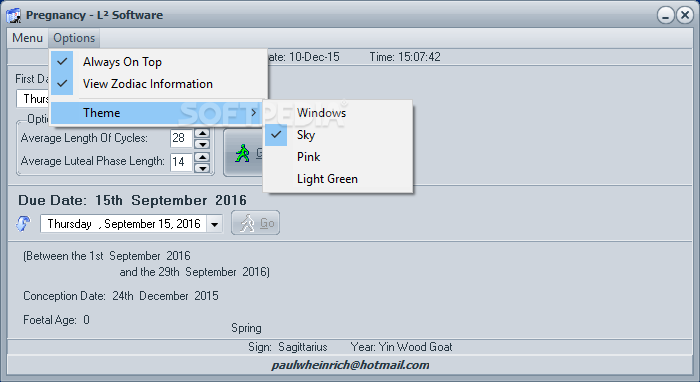Decrease Average Luteal Phase Length value

click(x=203, y=167)
